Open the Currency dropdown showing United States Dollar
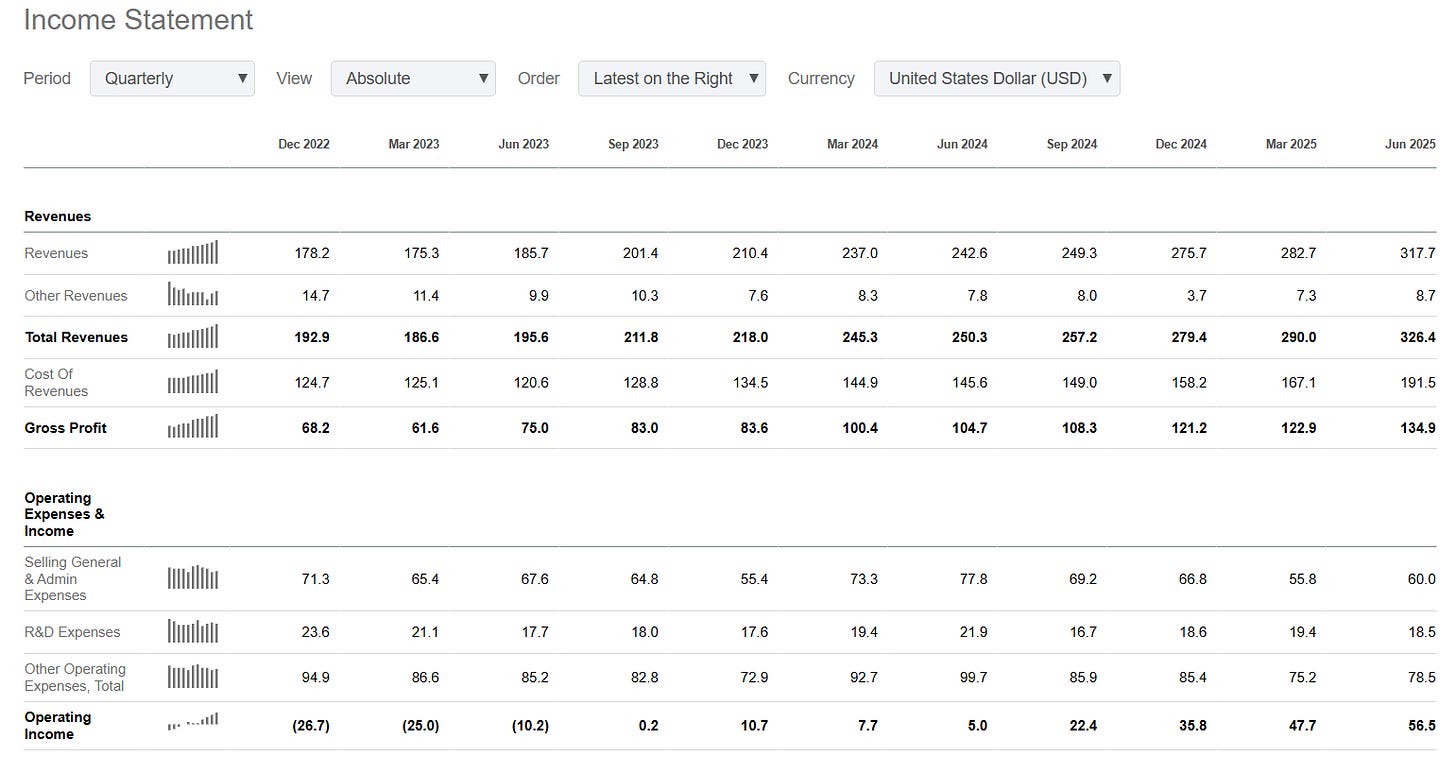 point(997,78)
